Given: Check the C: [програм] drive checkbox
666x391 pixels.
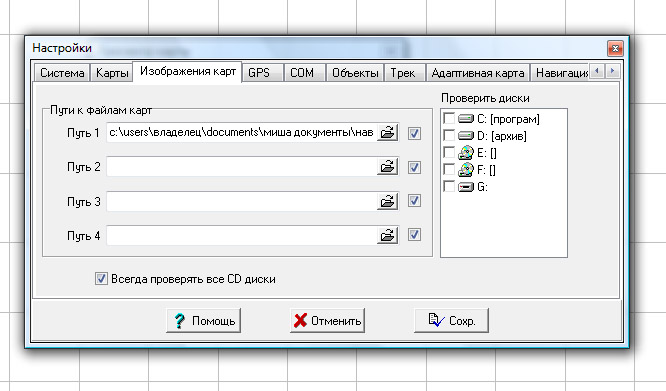Looking at the screenshot, I should coord(449,118).
